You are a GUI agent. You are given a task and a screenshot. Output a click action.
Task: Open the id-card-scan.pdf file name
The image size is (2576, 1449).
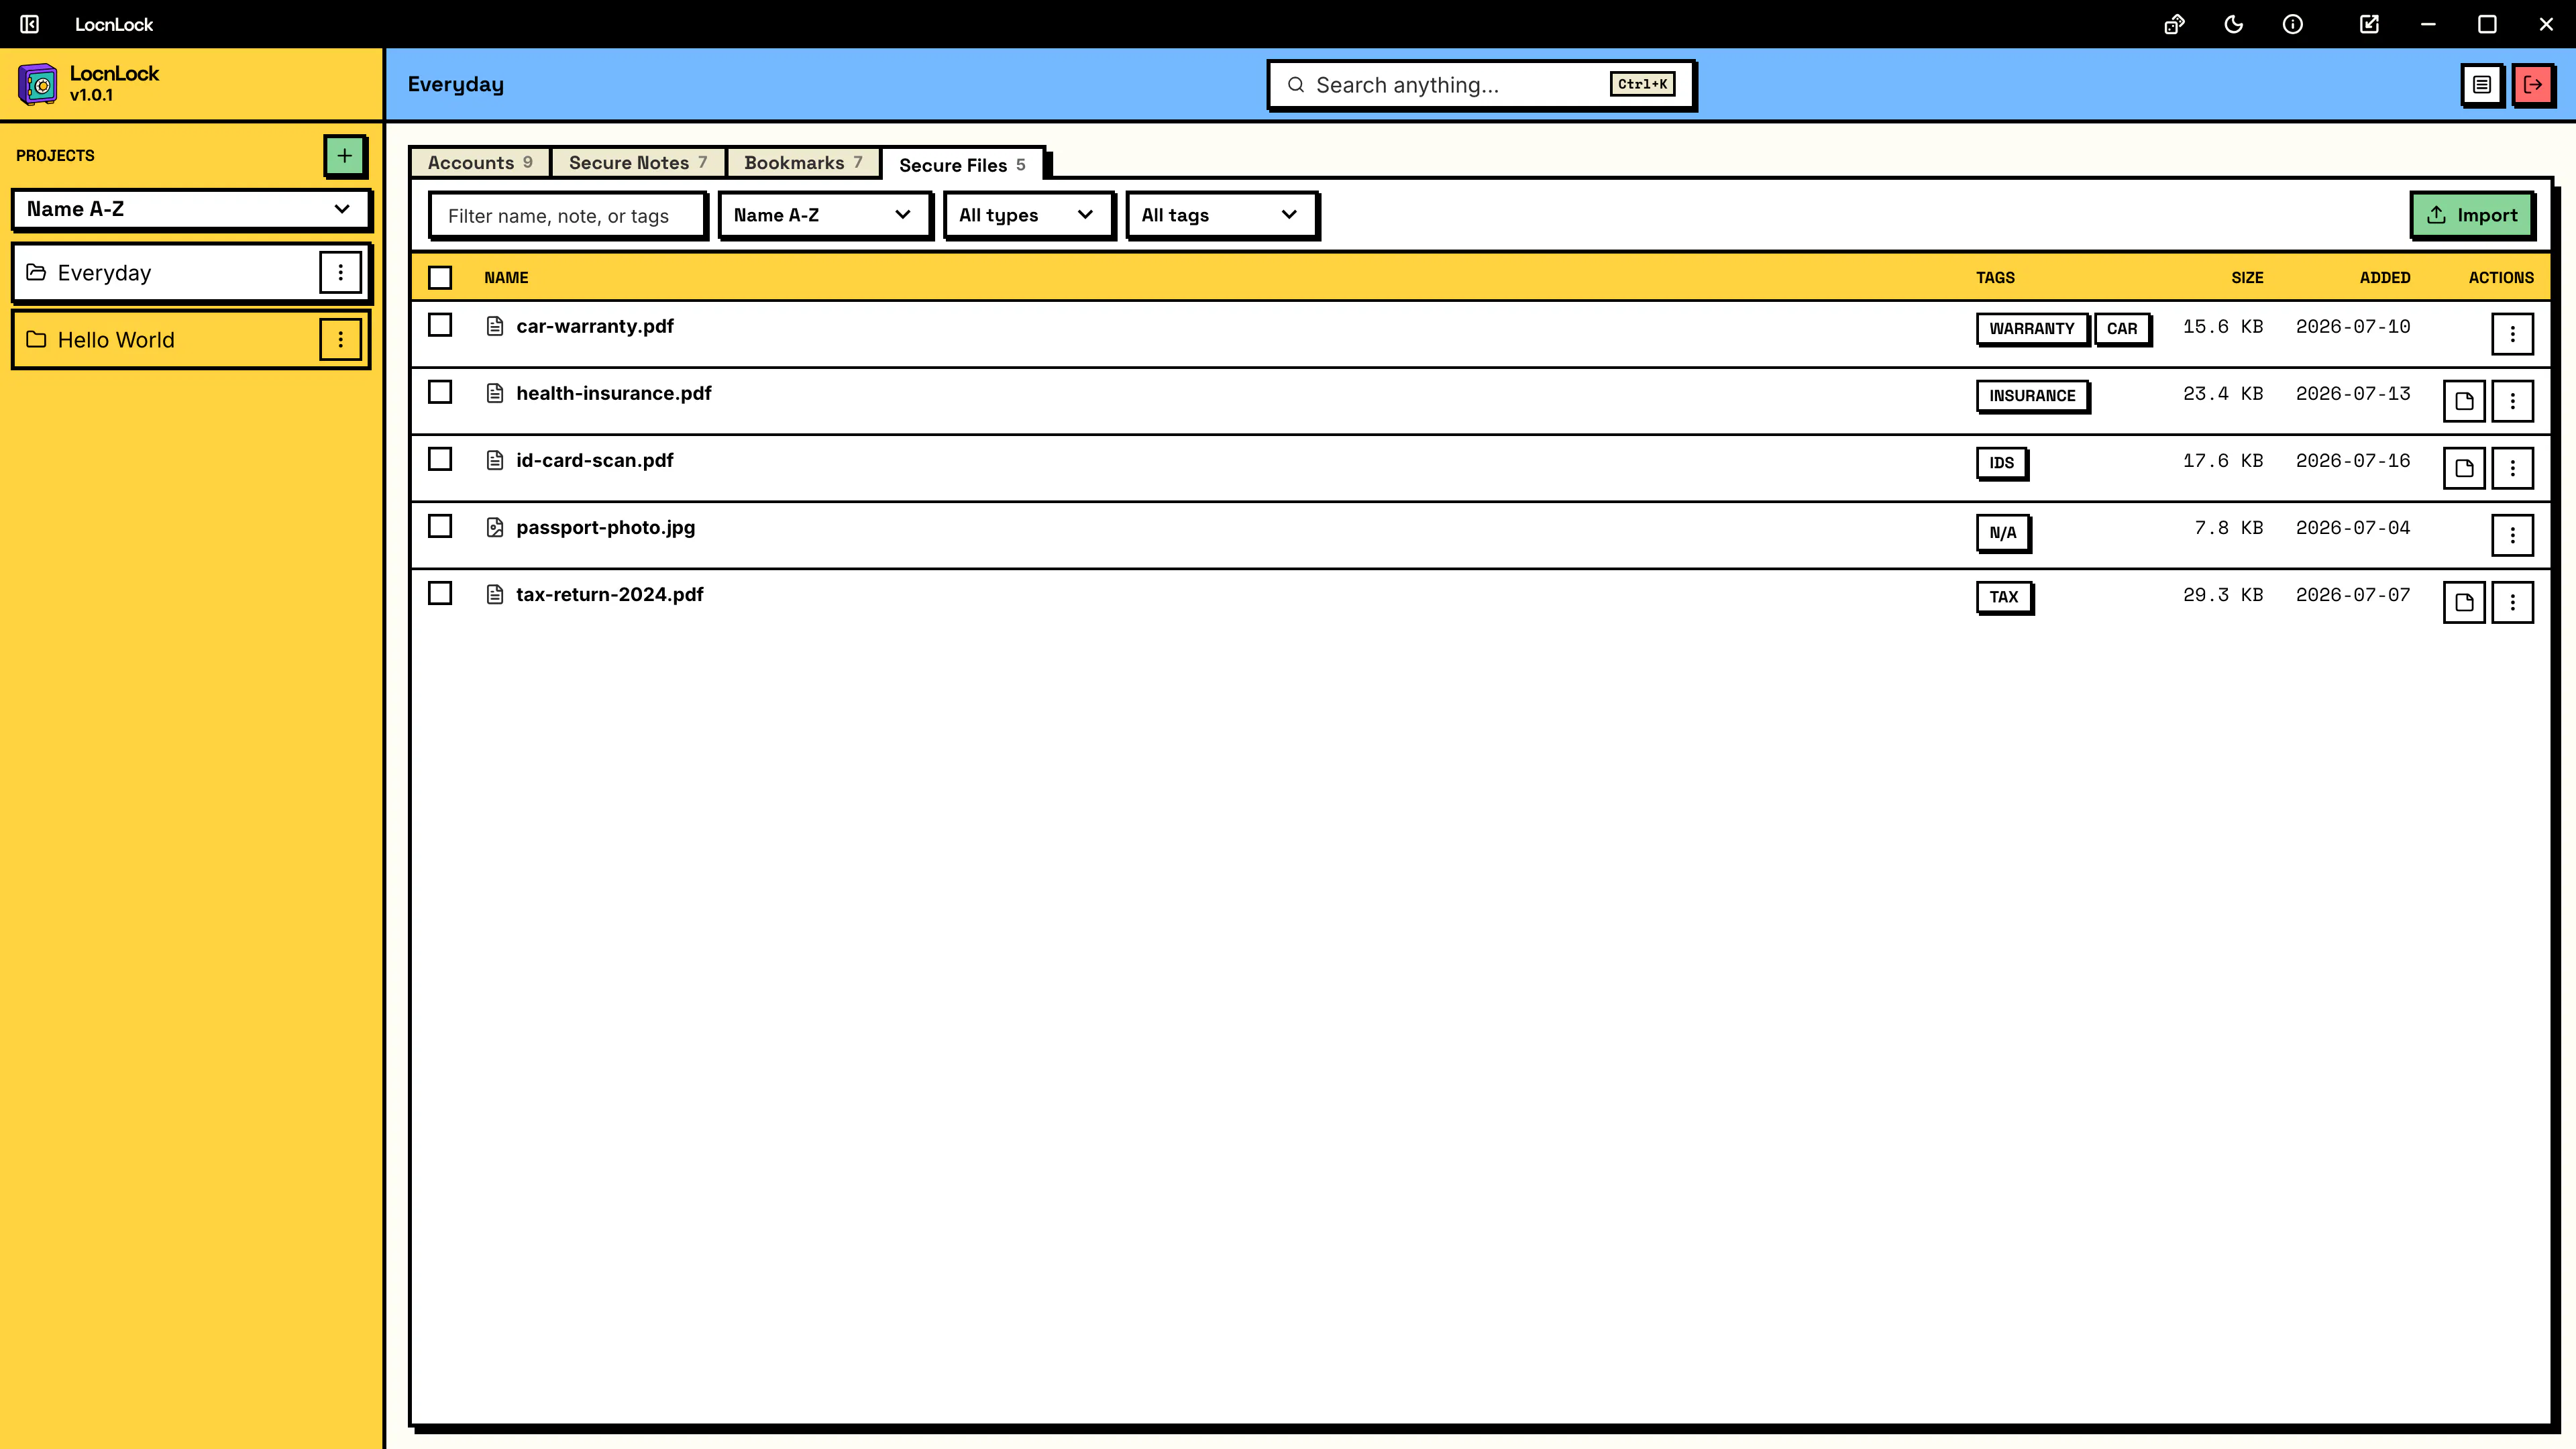point(594,460)
